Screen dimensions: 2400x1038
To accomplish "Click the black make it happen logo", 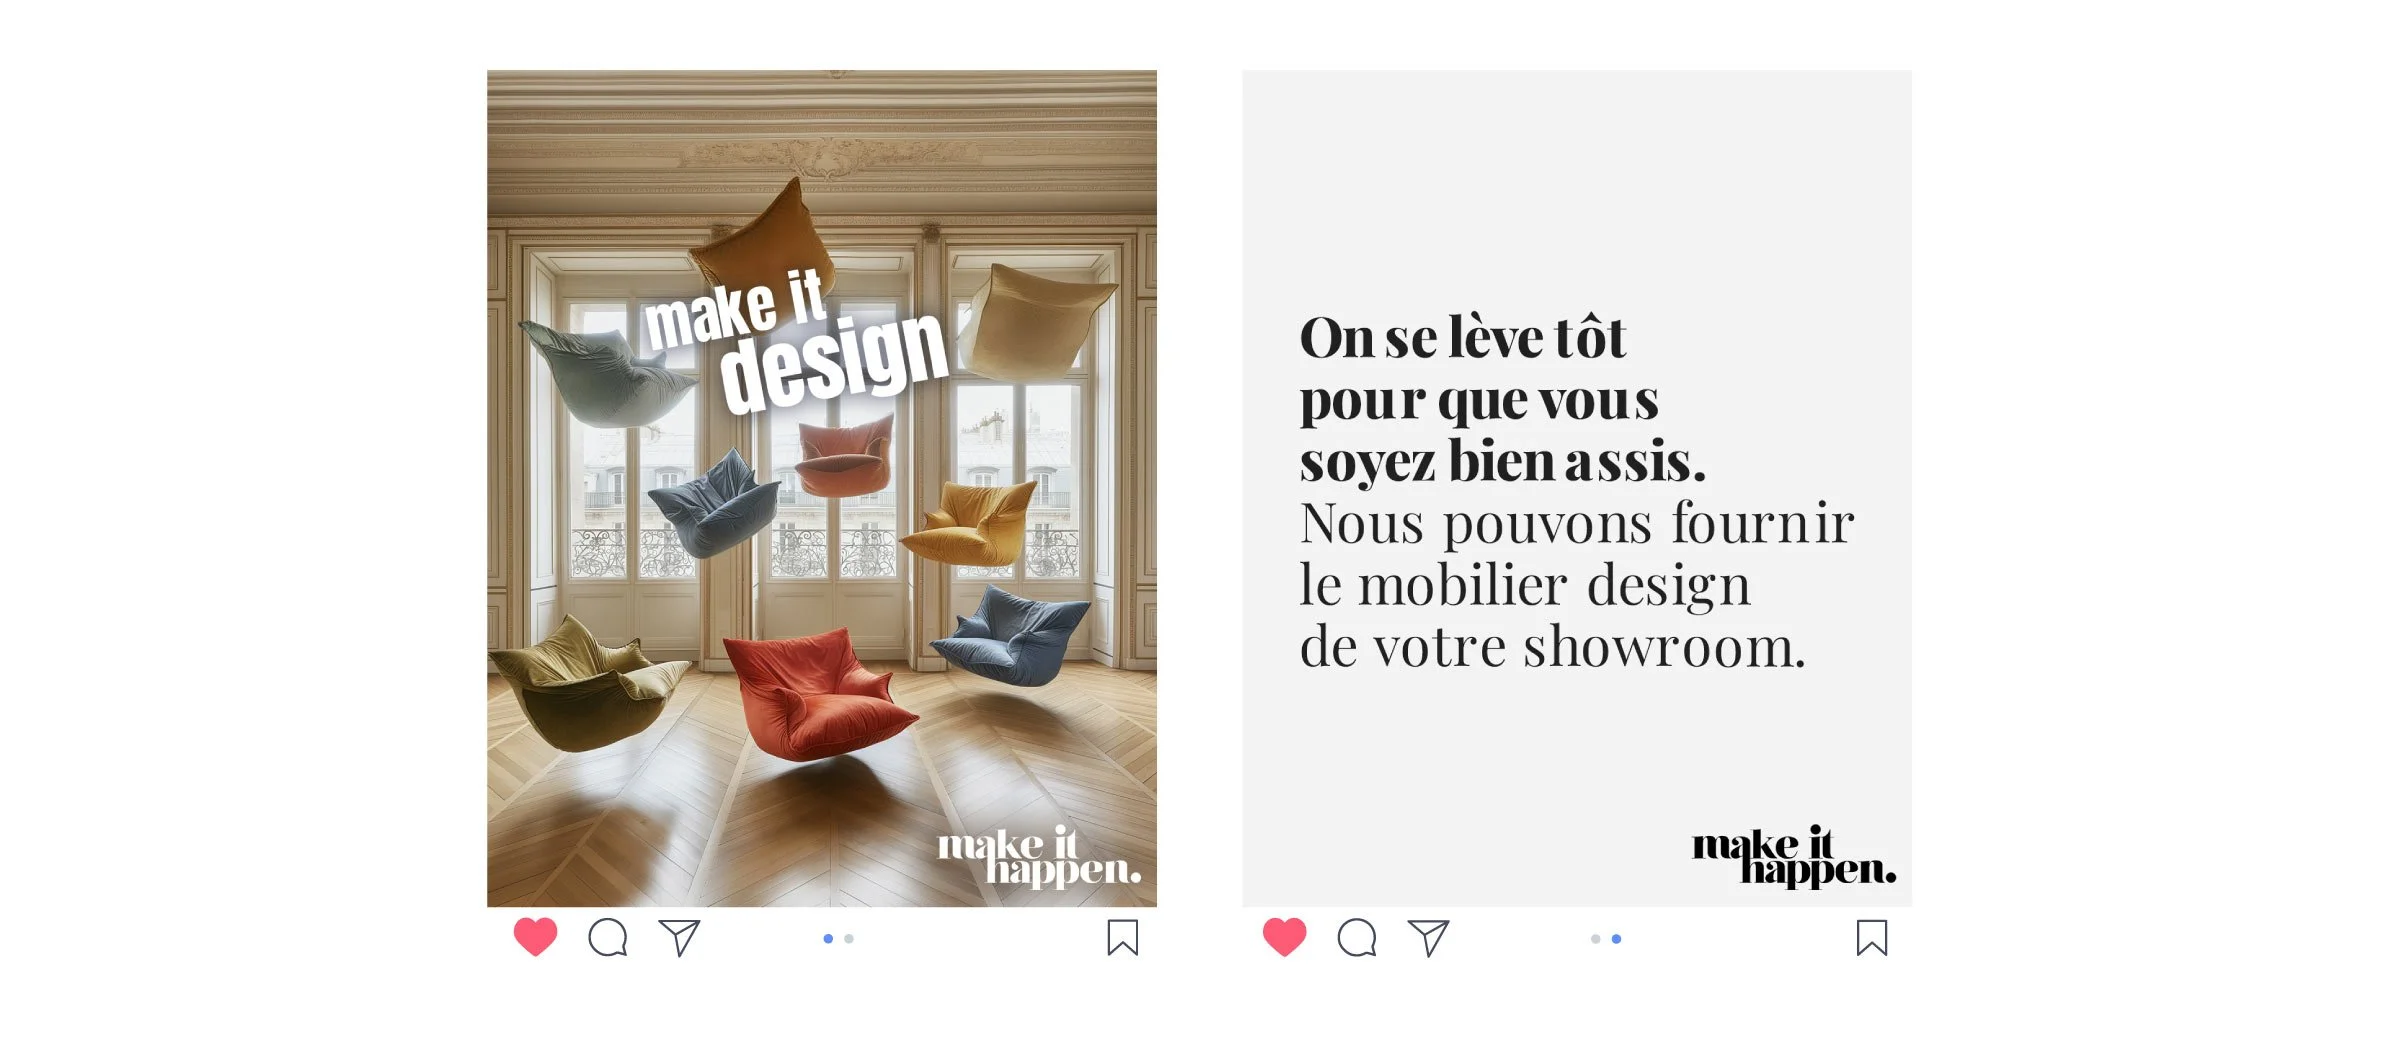I will coord(1794,857).
